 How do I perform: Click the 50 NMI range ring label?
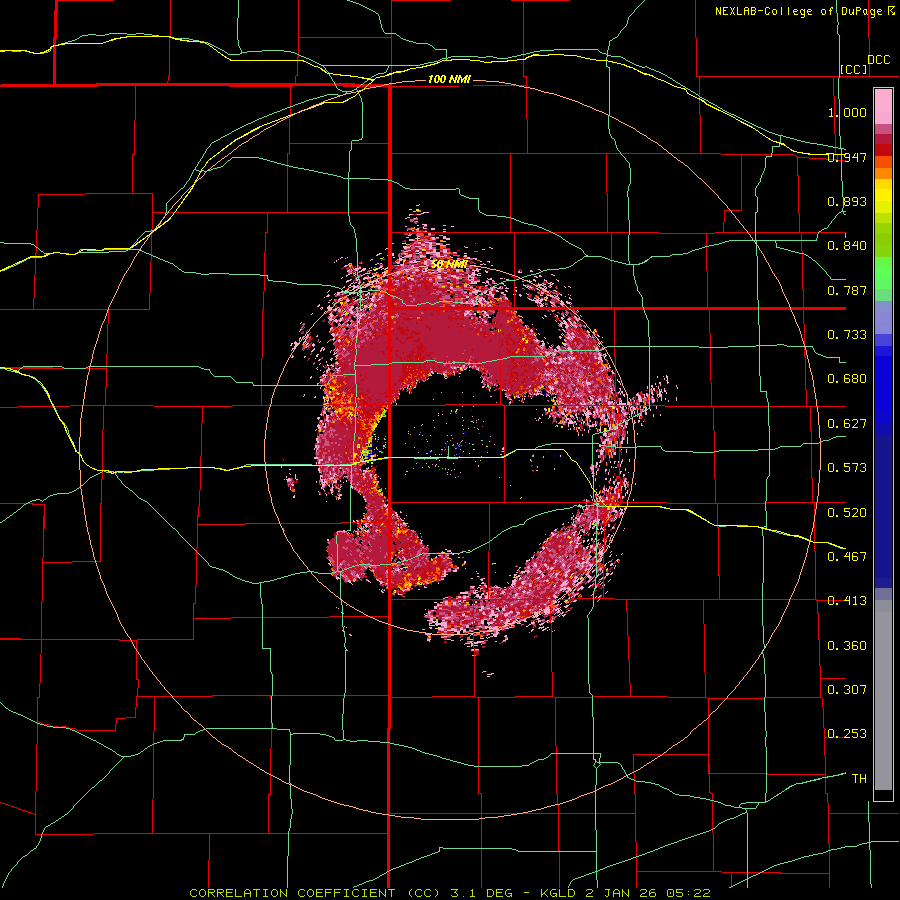[449, 264]
